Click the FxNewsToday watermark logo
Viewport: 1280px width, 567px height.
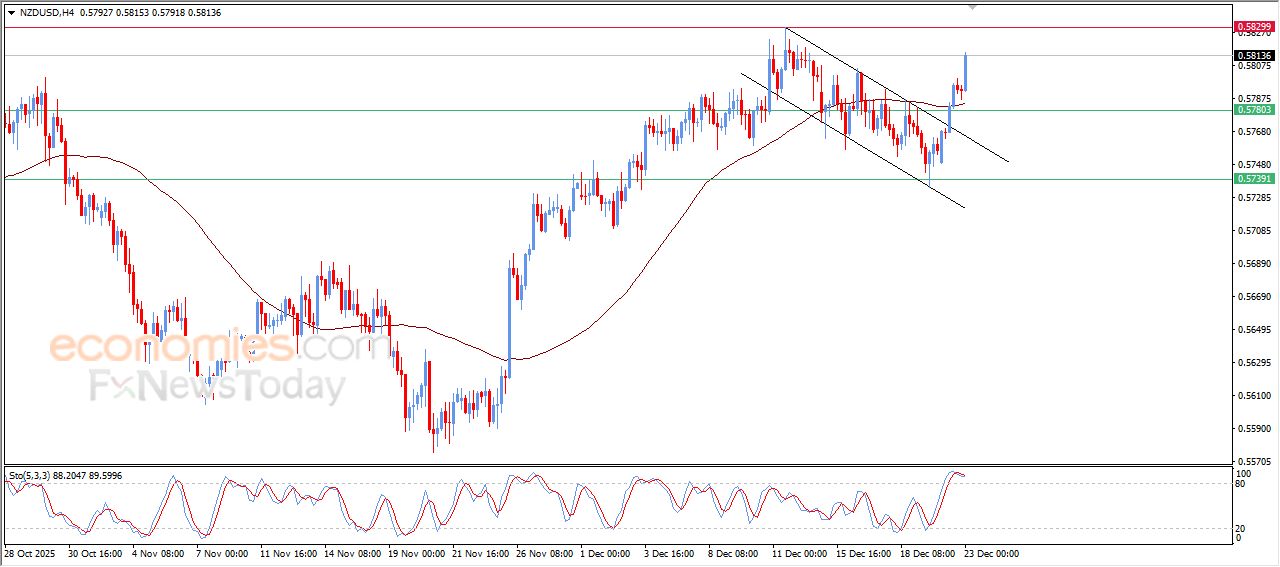pos(218,386)
